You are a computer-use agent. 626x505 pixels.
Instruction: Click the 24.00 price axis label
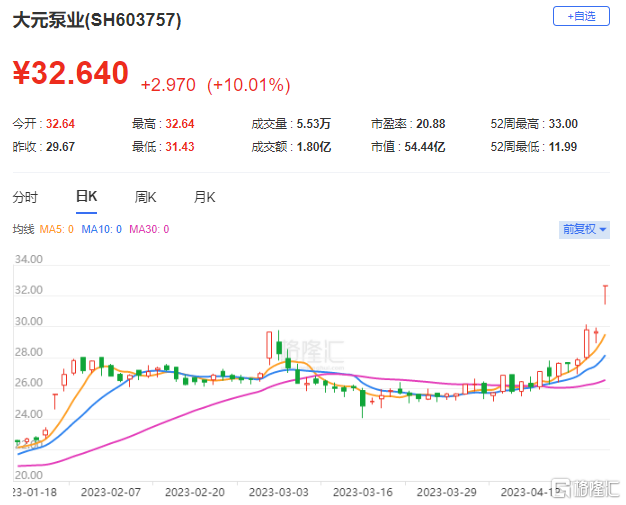pos(29,414)
